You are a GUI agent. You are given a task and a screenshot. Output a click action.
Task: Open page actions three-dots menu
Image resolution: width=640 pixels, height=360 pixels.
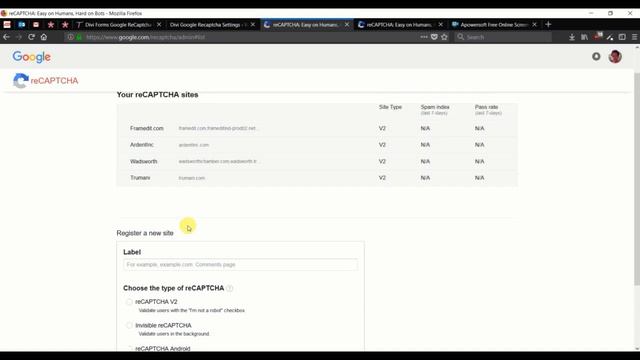click(424, 37)
